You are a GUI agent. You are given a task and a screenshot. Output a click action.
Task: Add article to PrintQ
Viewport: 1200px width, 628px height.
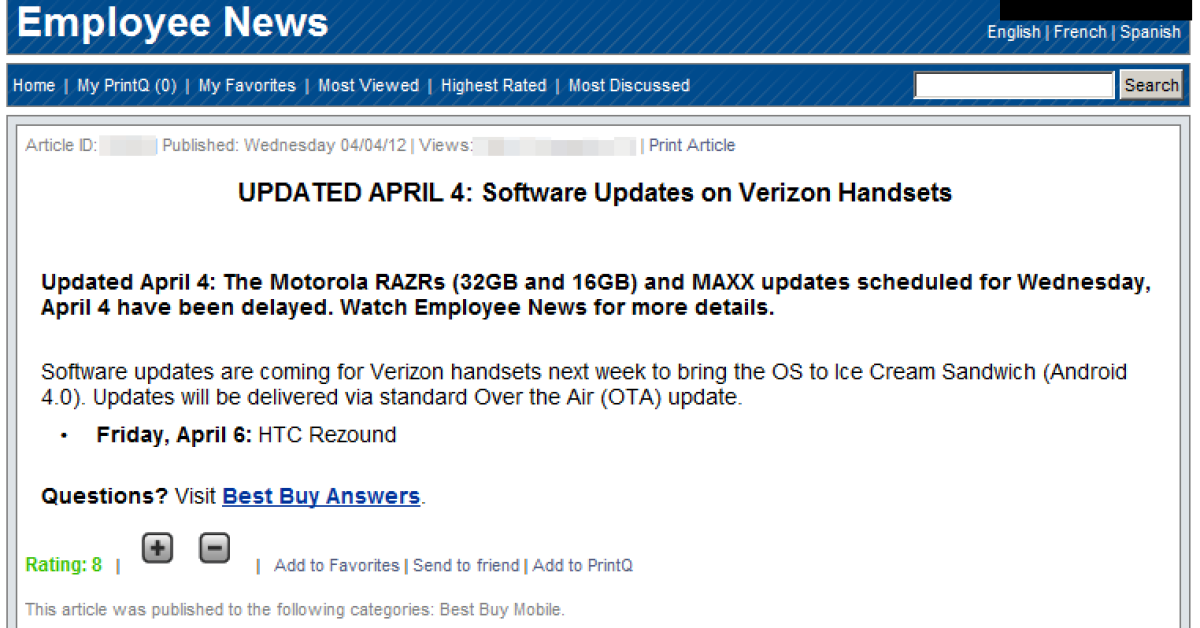[x=583, y=566]
